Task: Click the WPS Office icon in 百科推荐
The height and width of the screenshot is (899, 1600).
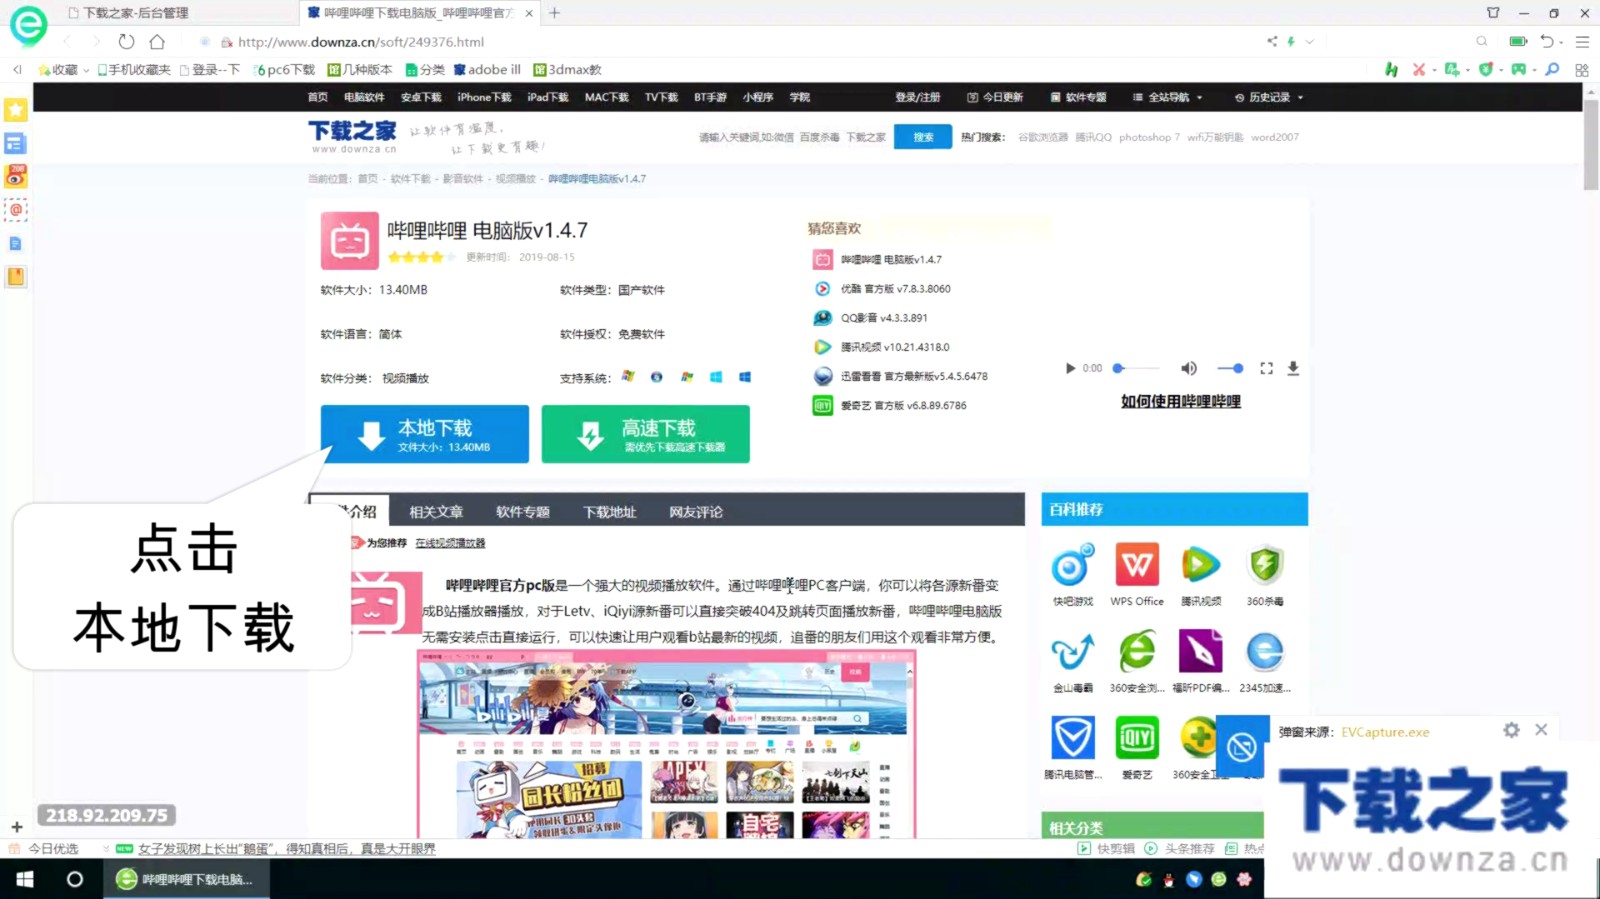Action: (x=1137, y=565)
